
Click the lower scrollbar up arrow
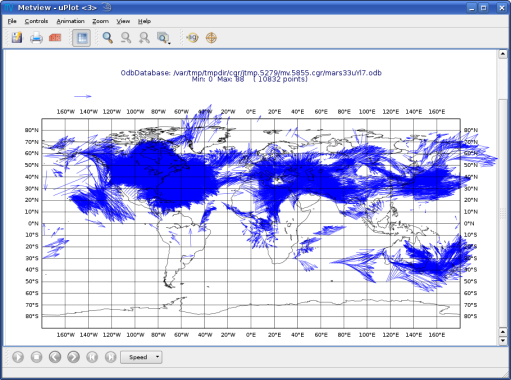click(x=503, y=332)
